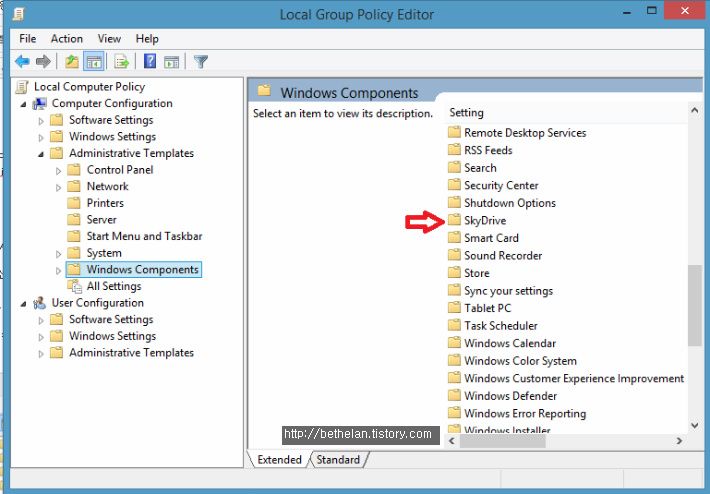Click the Windows Defender folder icon
The image size is (710, 494).
pos(454,395)
